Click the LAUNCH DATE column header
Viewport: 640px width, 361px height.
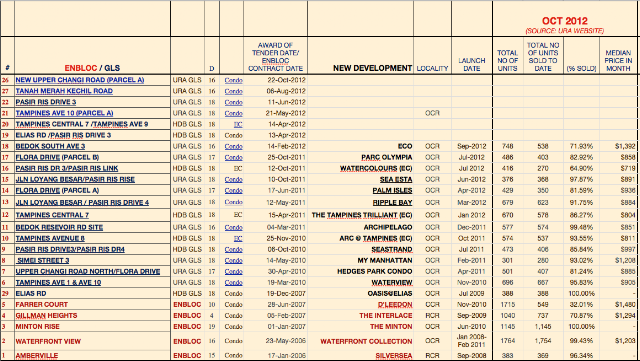click(471, 65)
